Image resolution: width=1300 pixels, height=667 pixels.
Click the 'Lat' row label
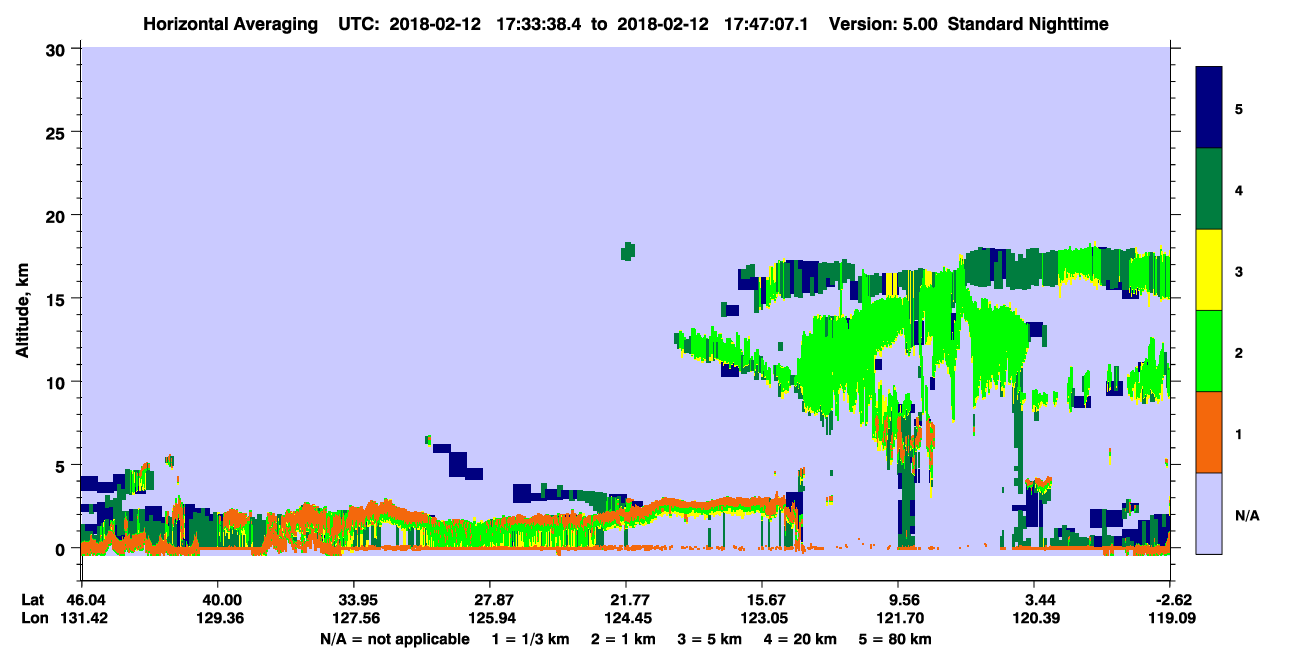pos(31,599)
